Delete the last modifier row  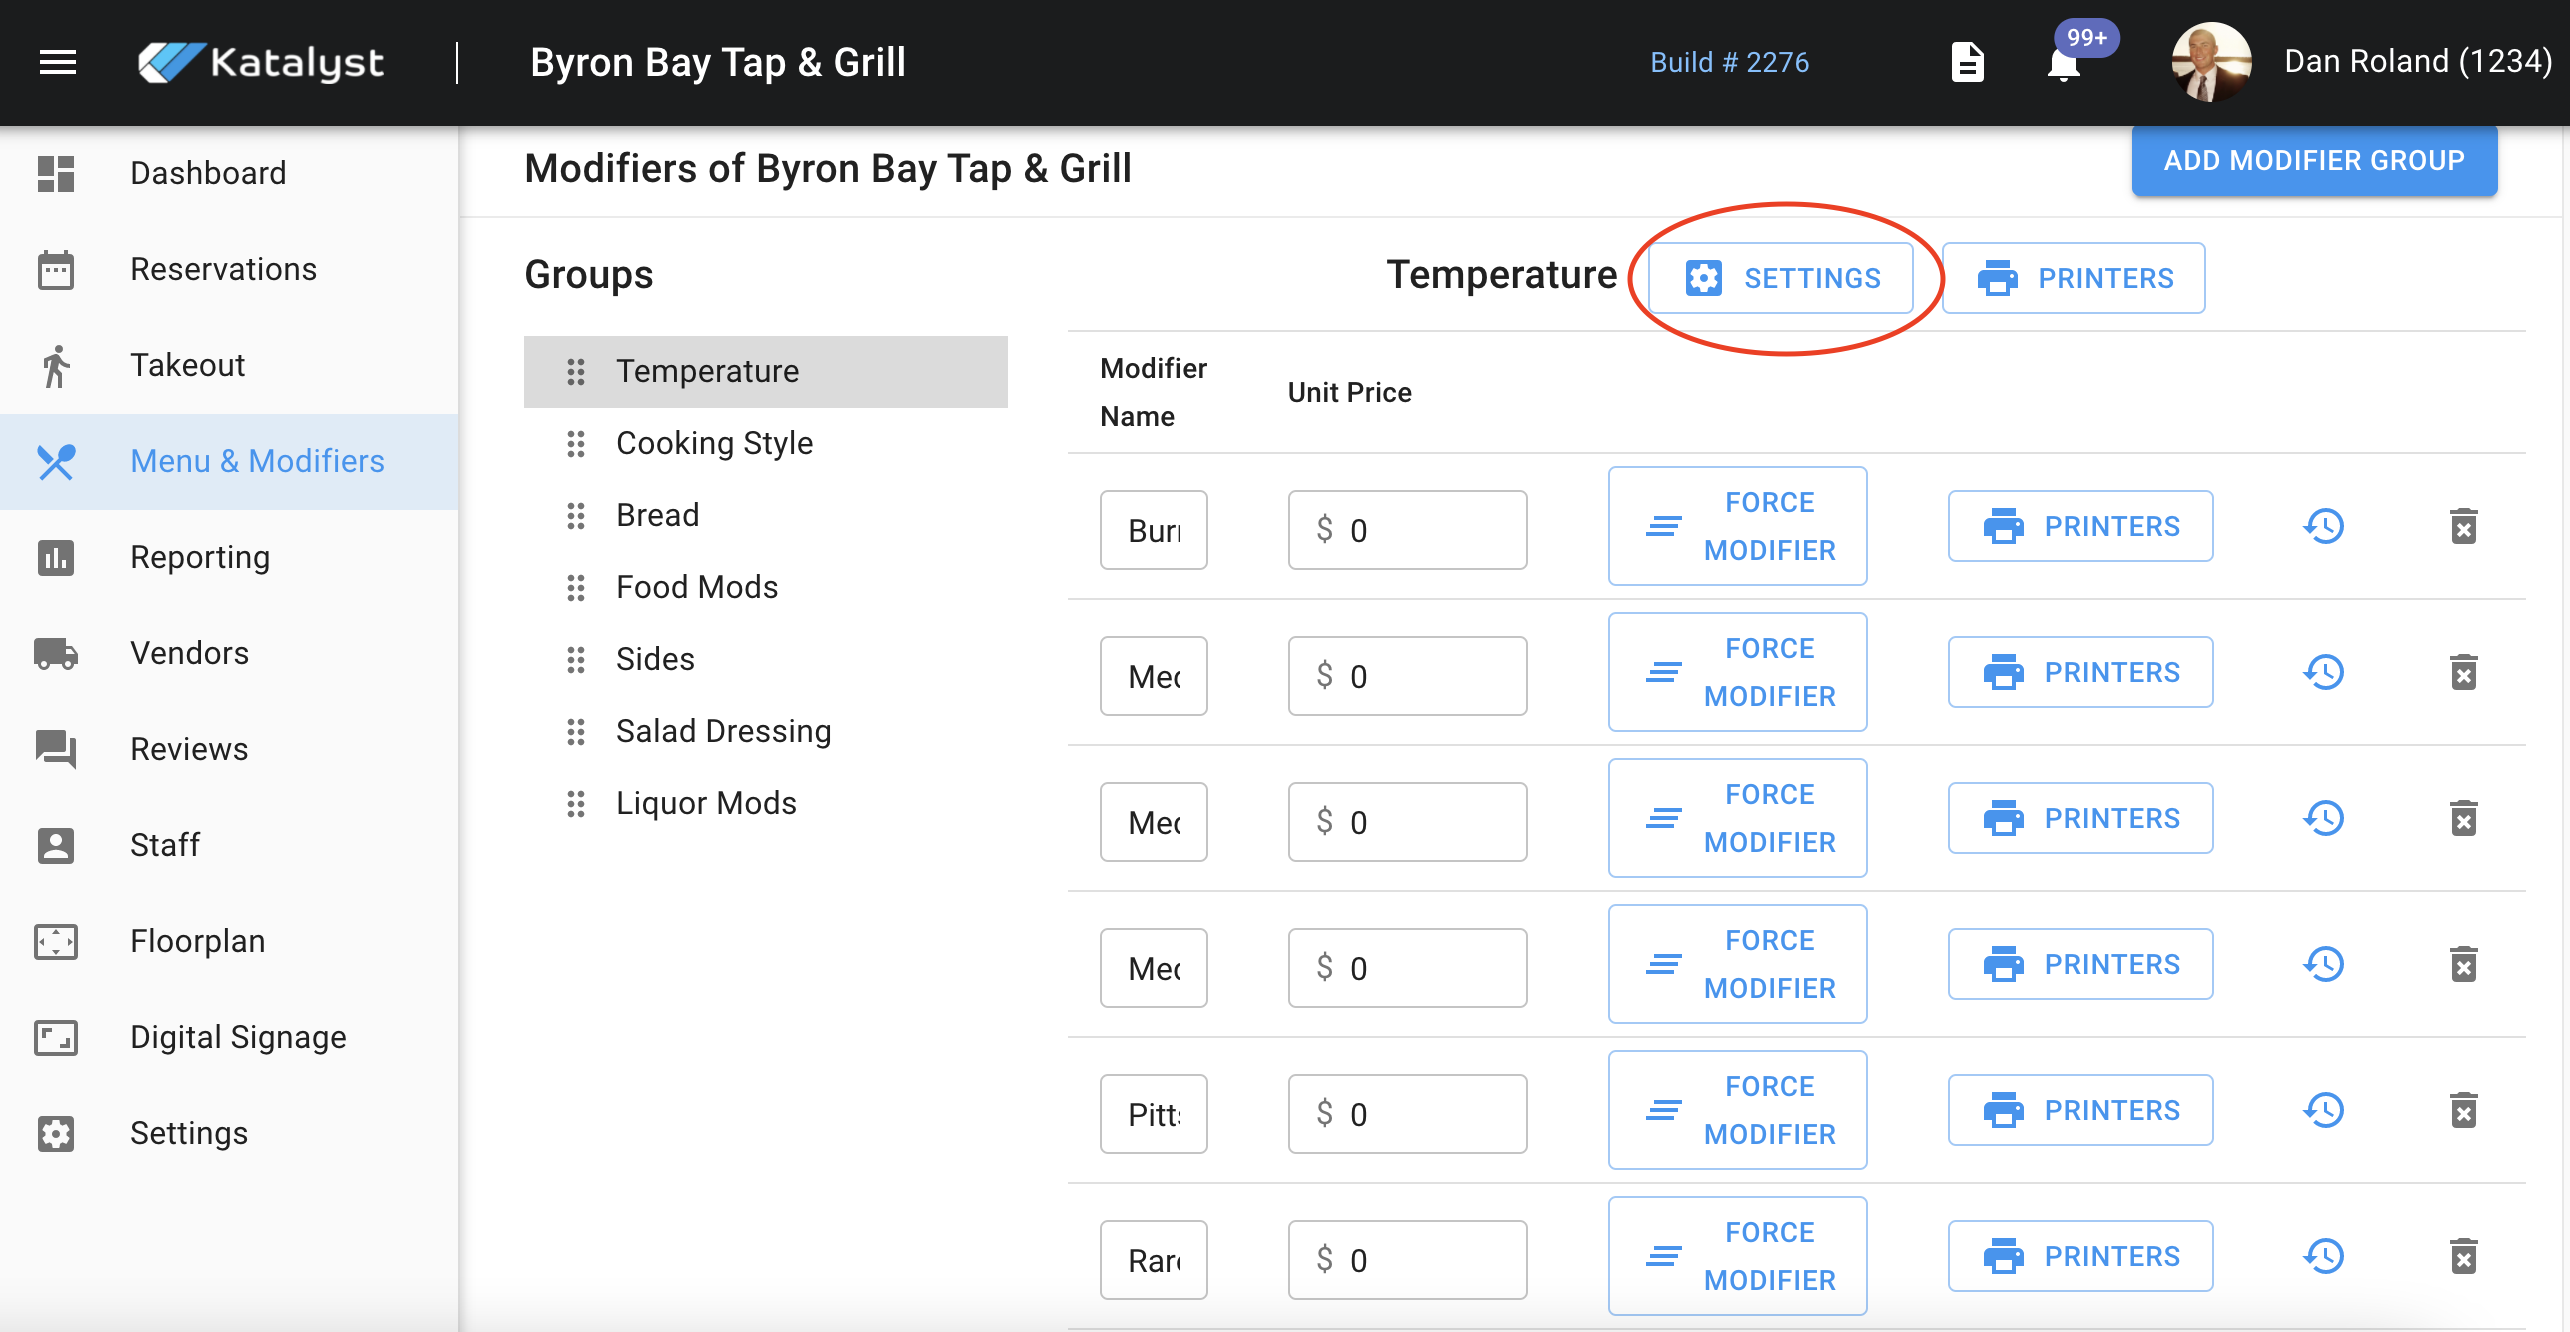2463,1256
